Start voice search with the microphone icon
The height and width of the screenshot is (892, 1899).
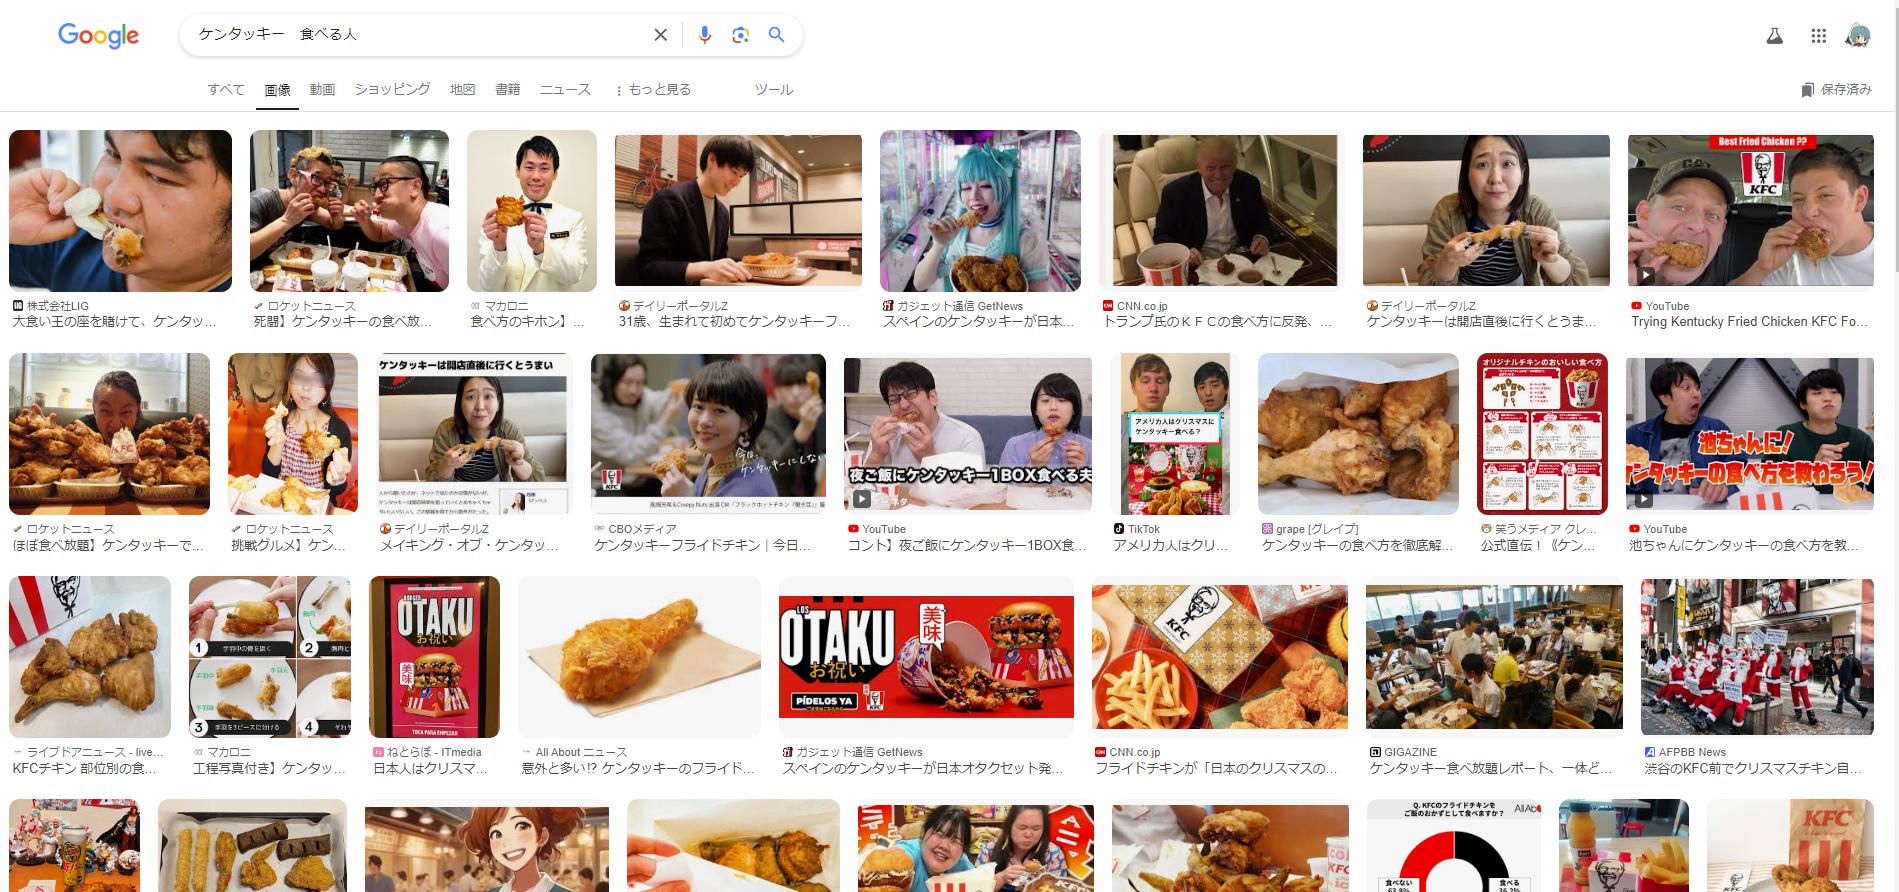(704, 35)
